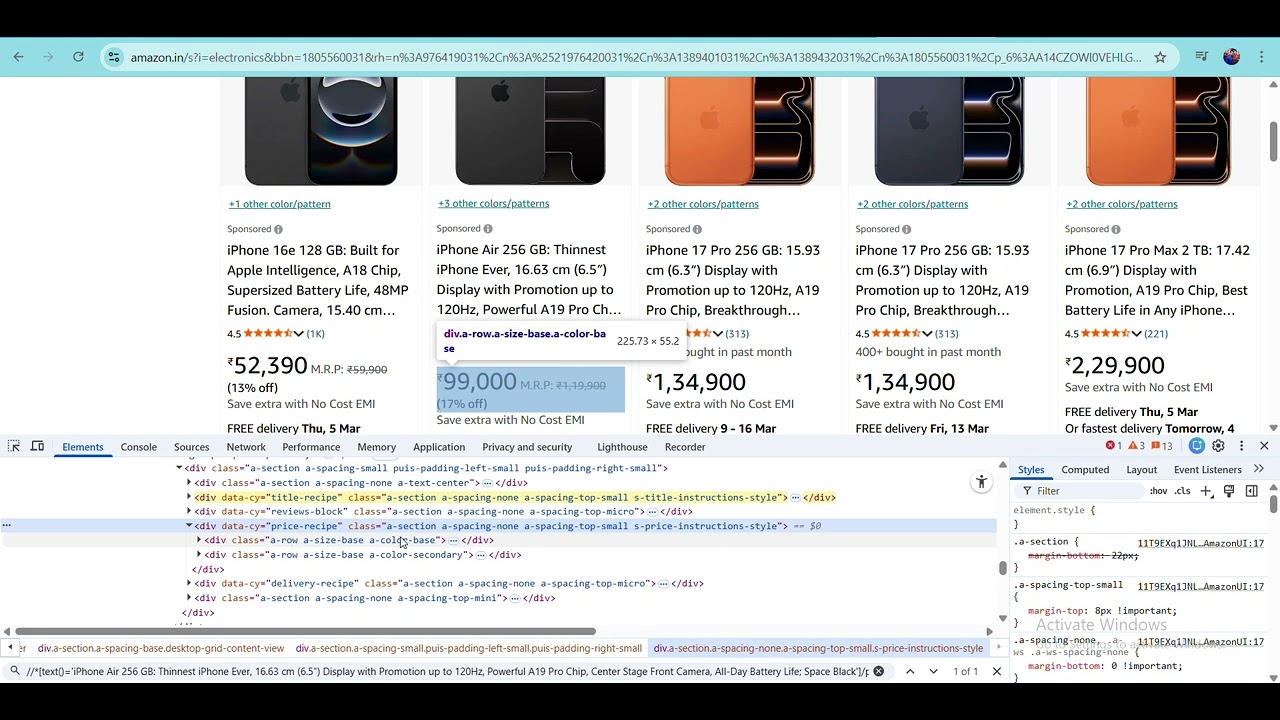Viewport: 1280px width, 720px height.
Task: Click Sponsored info icon for iPhone 17 Pro Max
Action: click(1116, 229)
